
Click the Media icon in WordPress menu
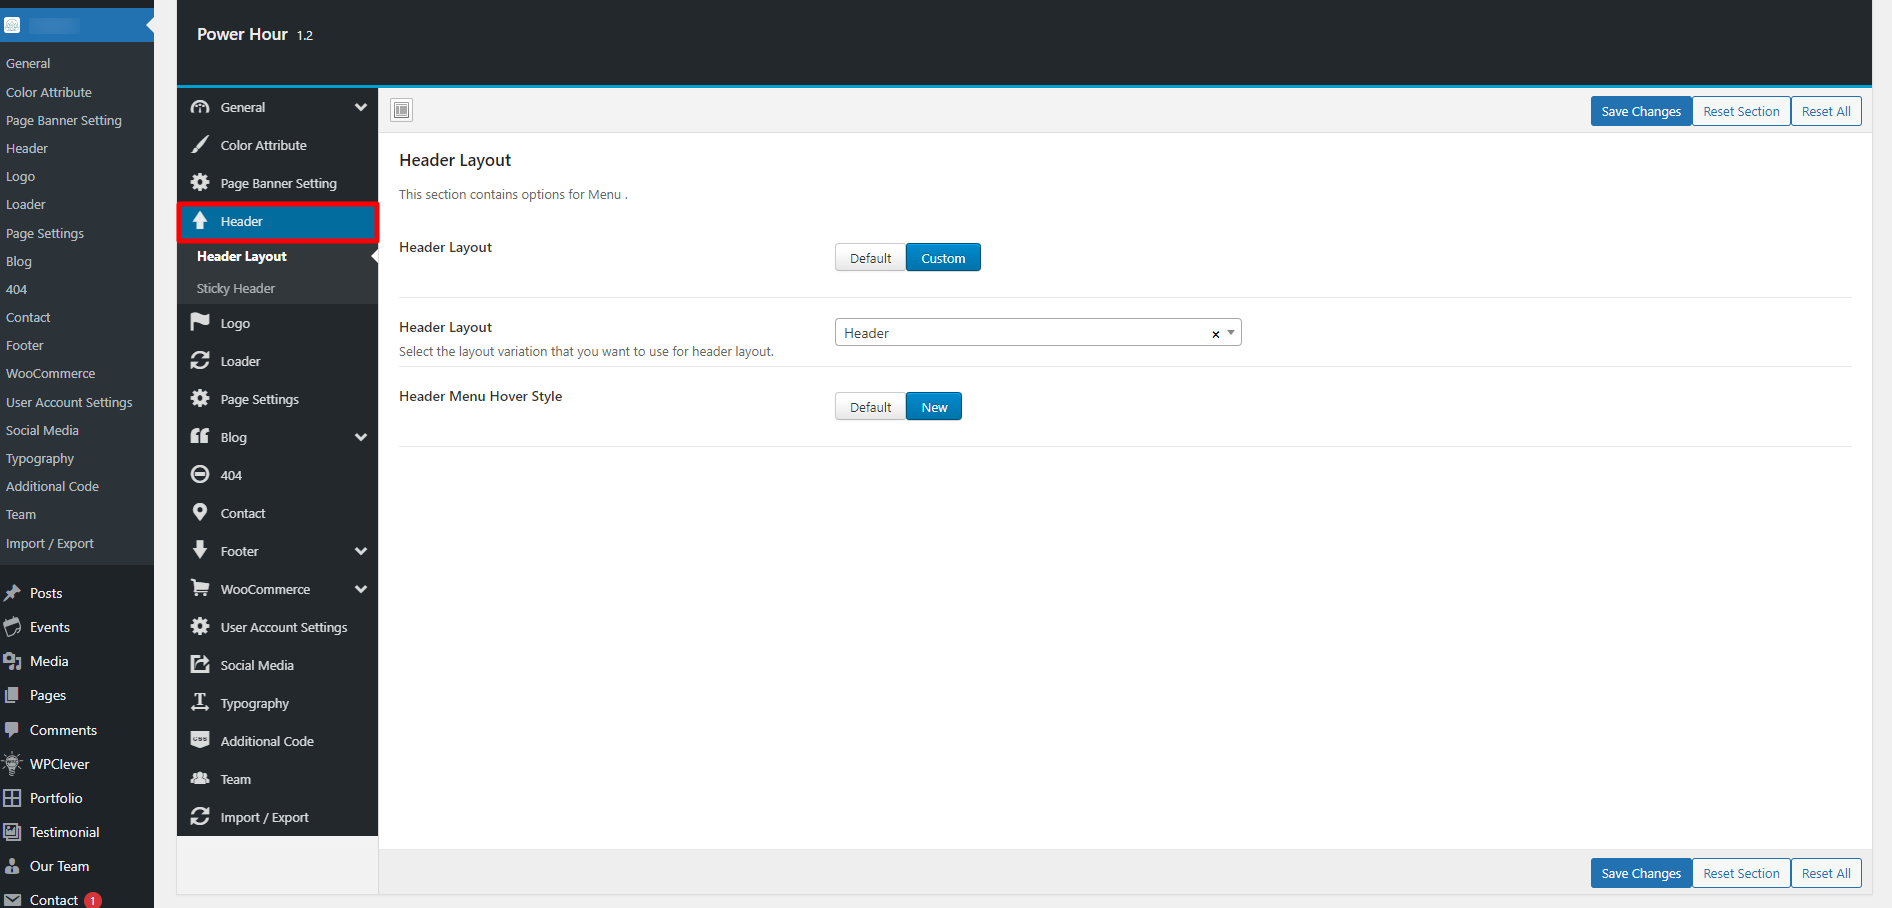(x=12, y=661)
